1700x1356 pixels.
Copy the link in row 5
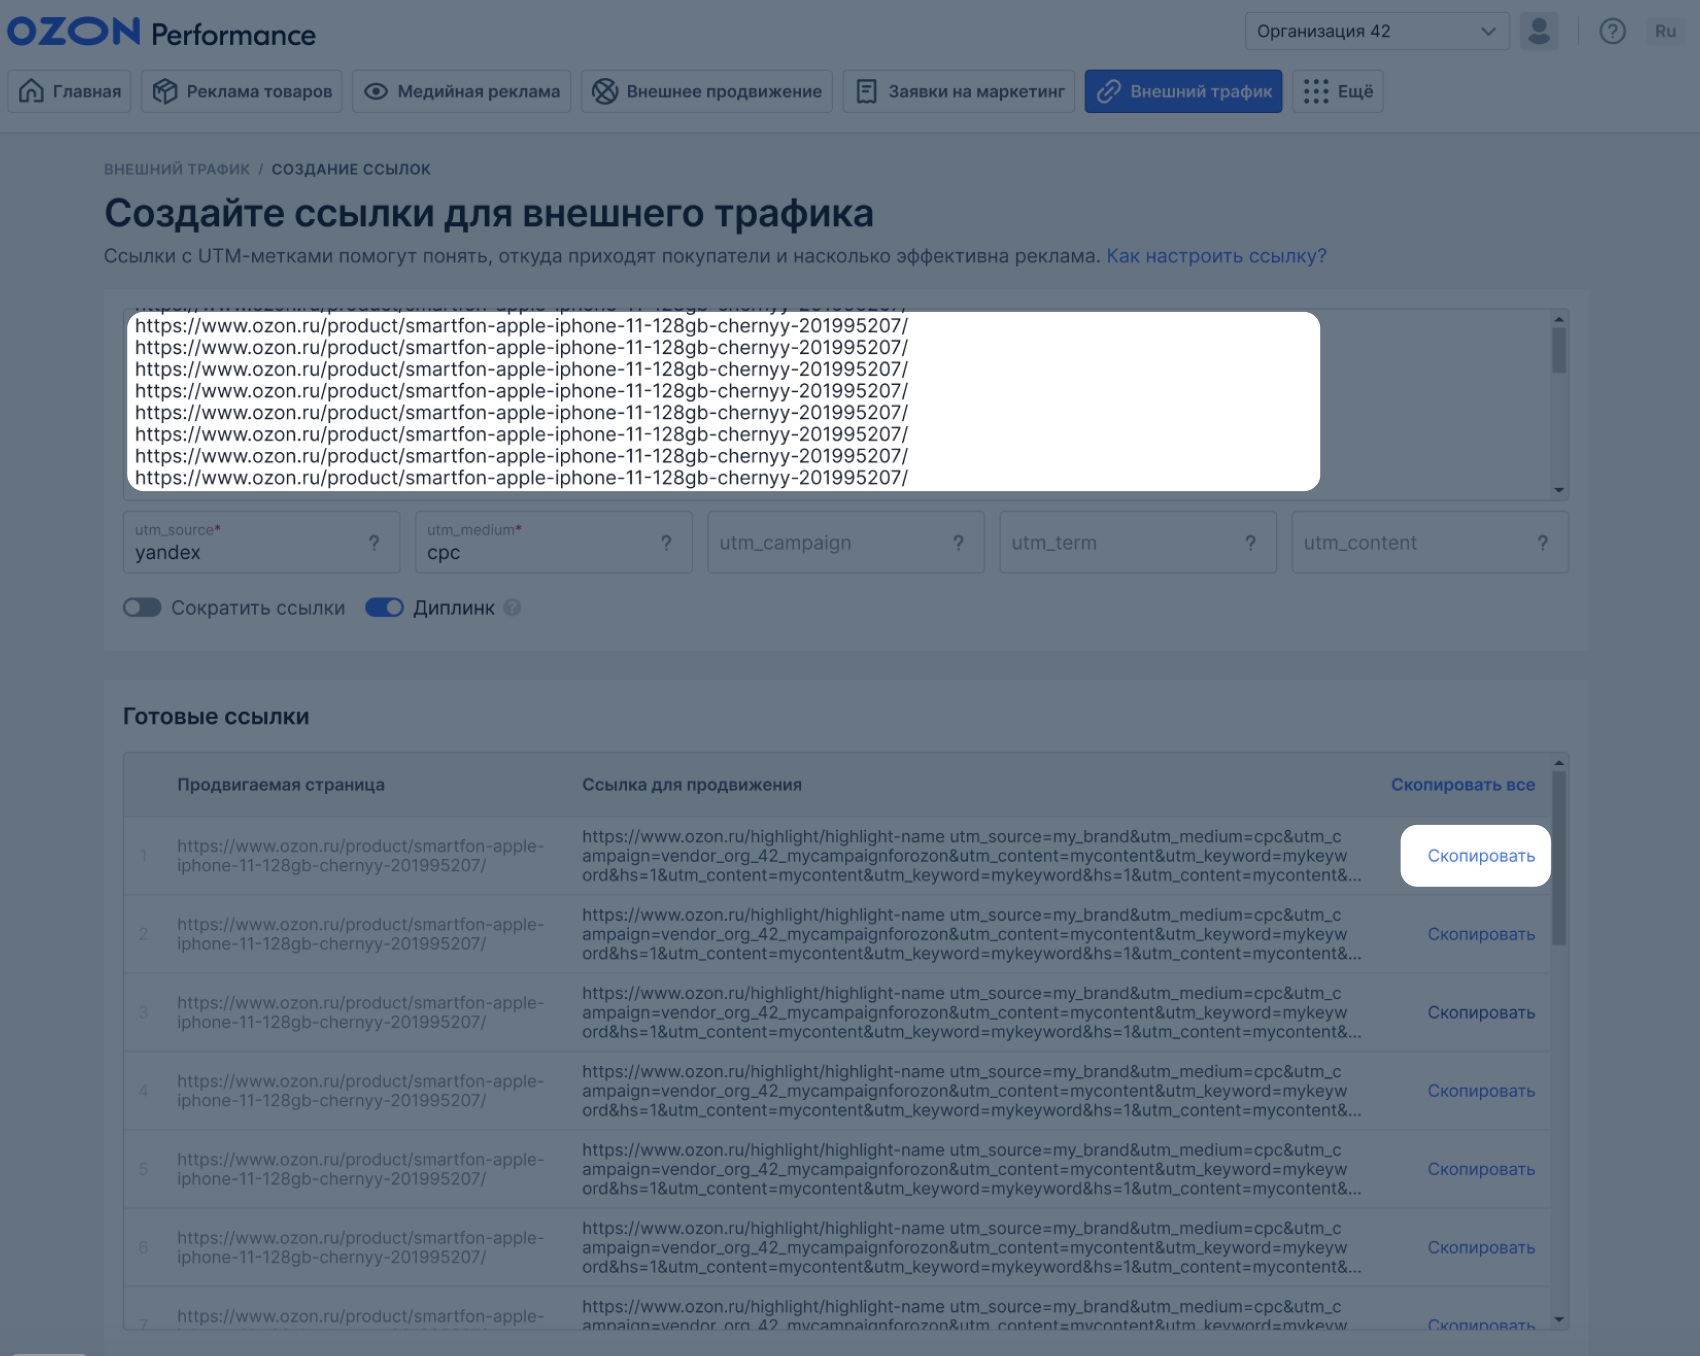[1481, 1169]
